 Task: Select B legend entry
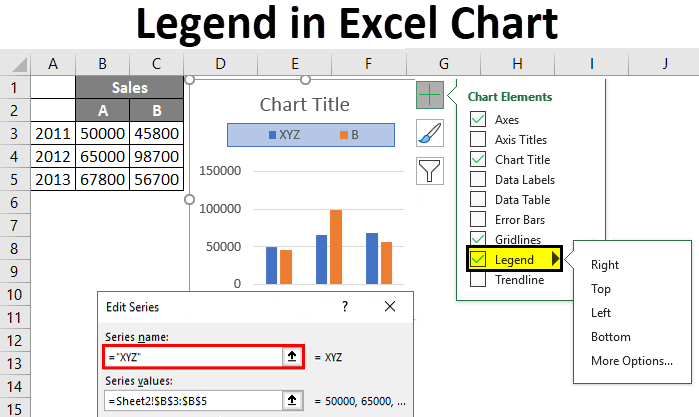tap(349, 135)
